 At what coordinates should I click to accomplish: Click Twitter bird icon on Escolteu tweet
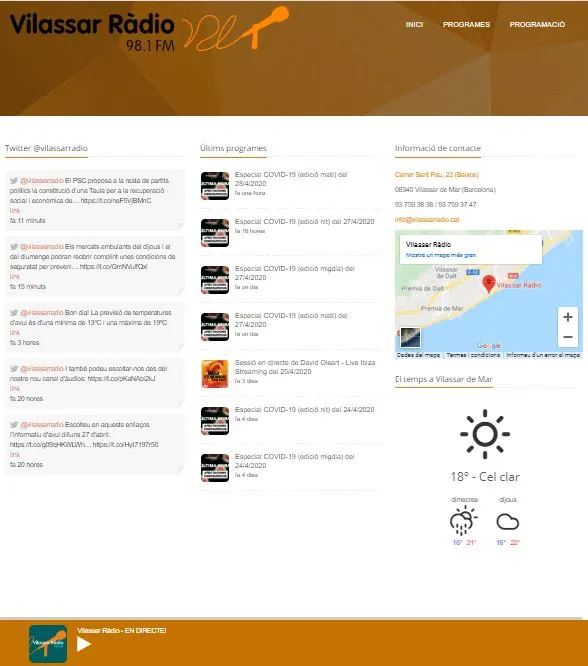click(14, 425)
